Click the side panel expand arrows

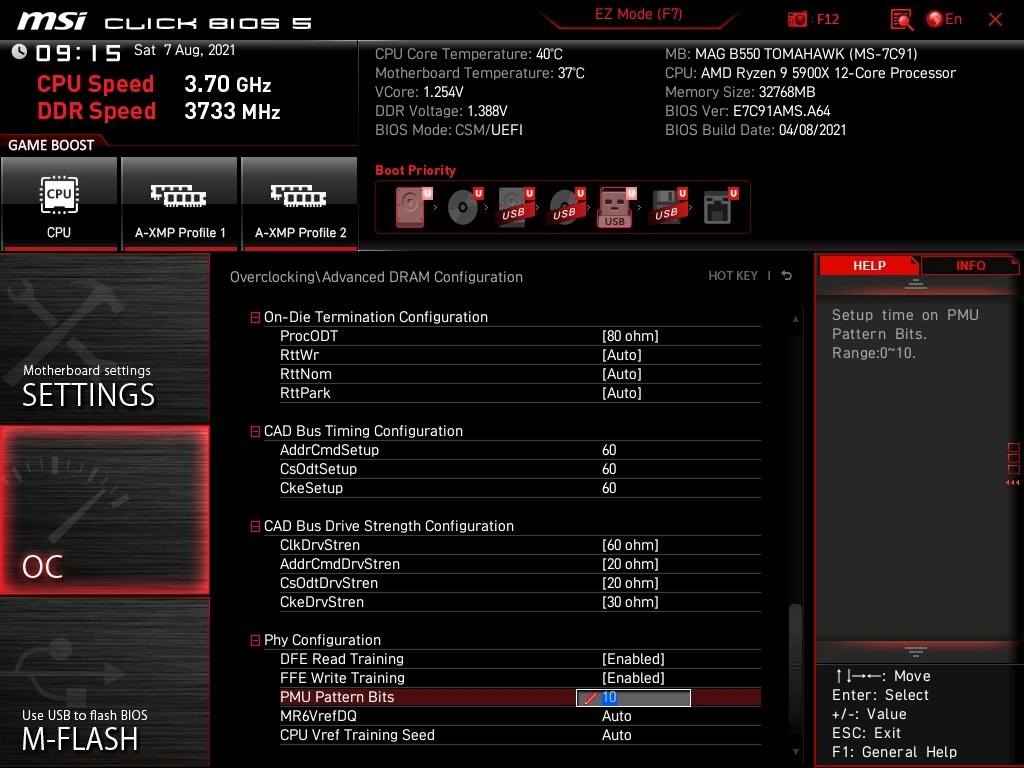[x=1012, y=483]
